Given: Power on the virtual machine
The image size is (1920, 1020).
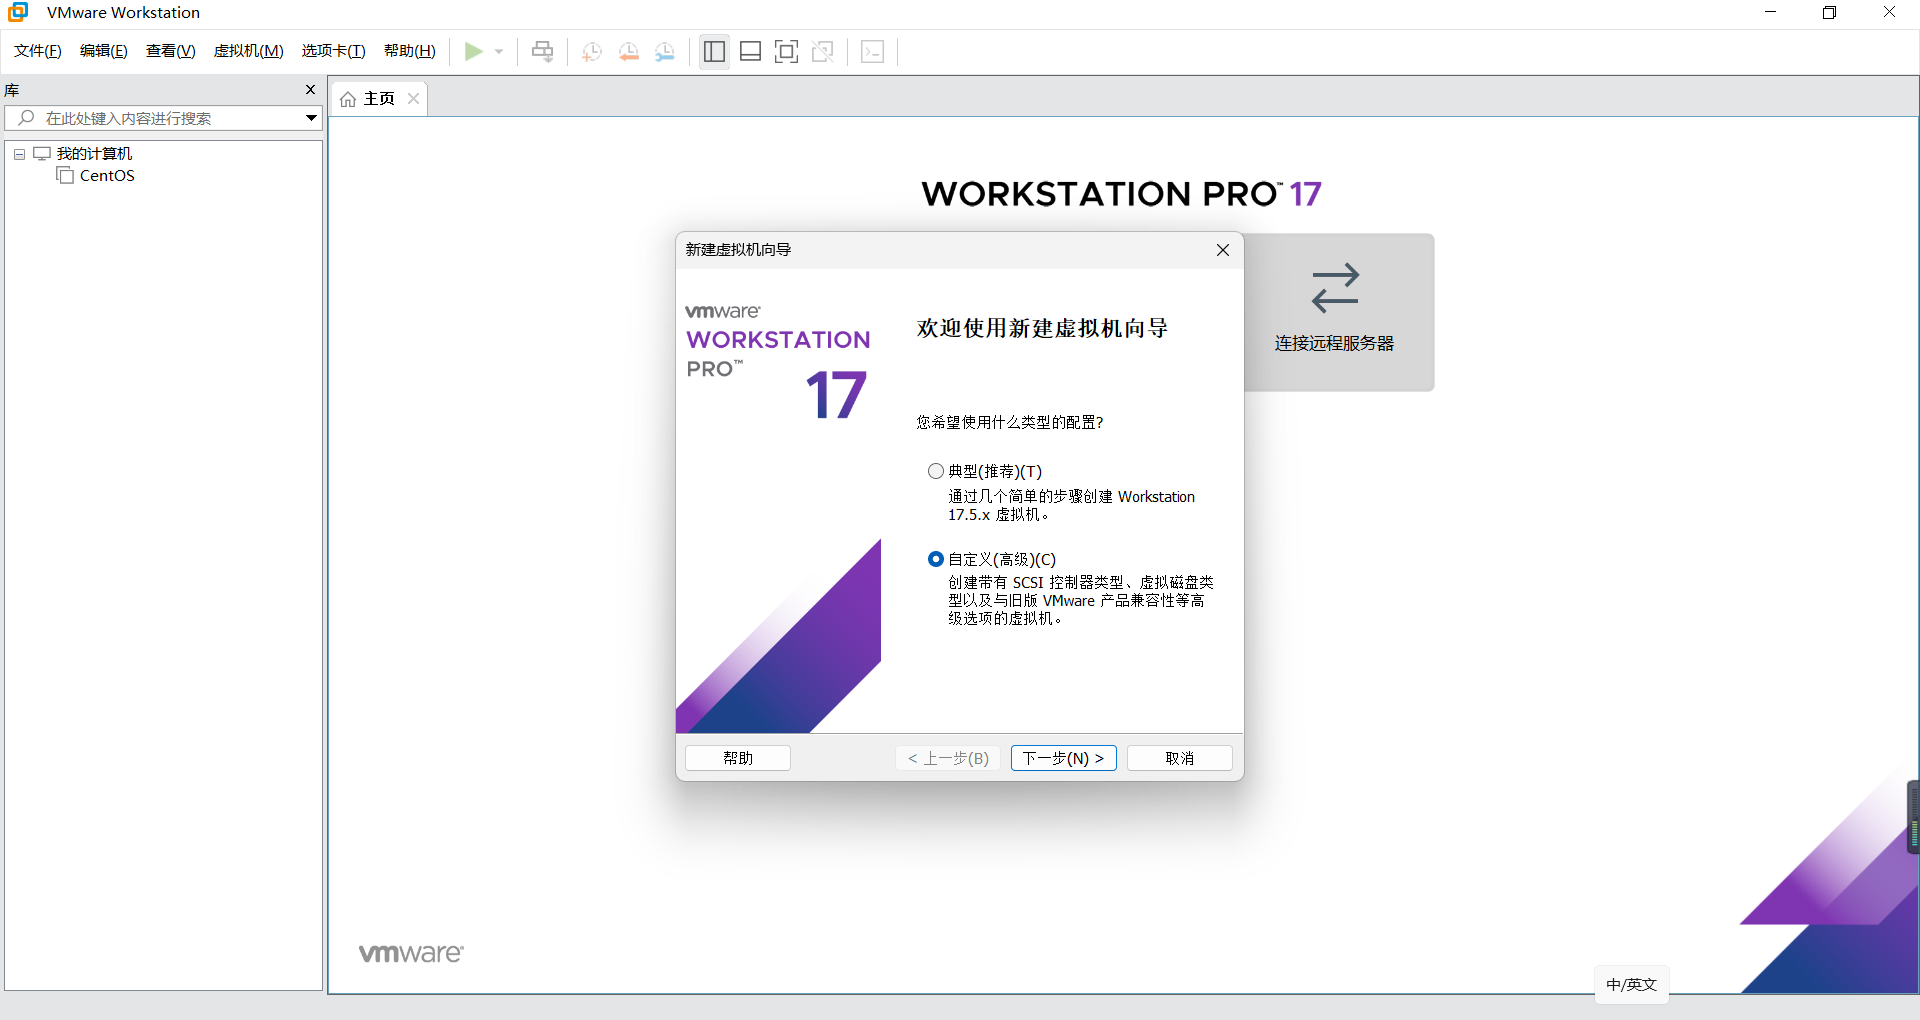Looking at the screenshot, I should 475,51.
